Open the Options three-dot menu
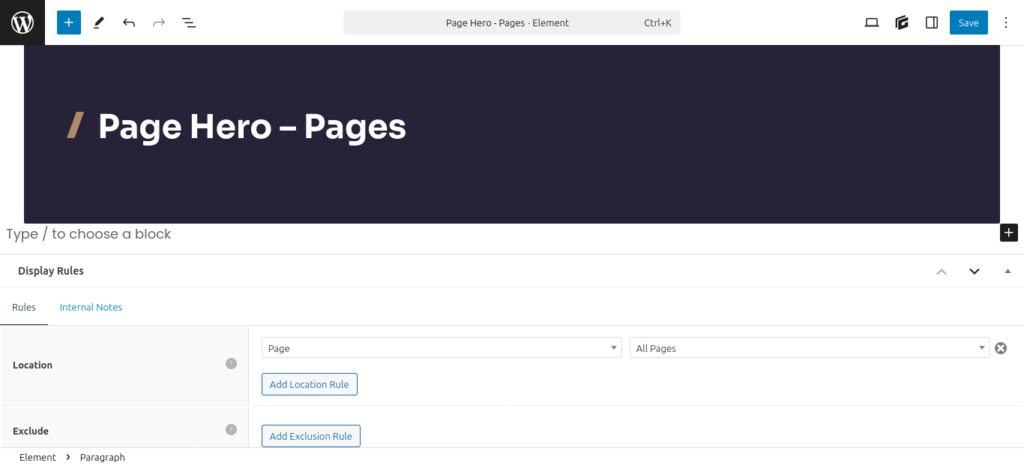This screenshot has width=1024, height=466. 1006,23
